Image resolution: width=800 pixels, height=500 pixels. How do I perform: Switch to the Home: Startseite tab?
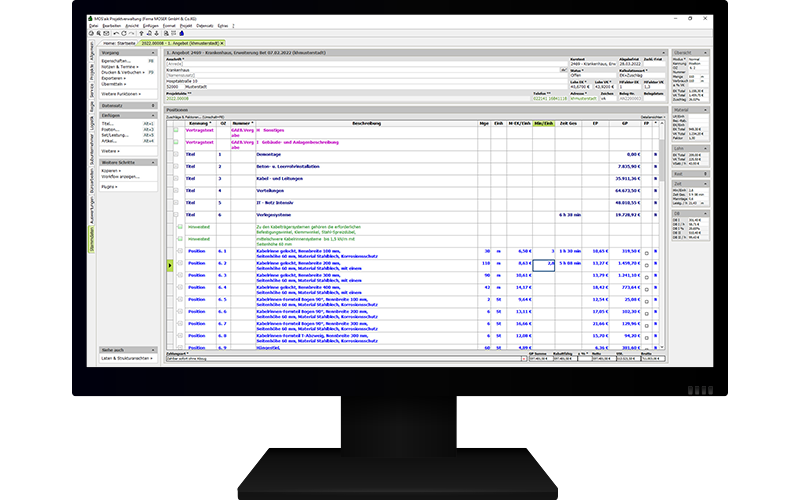click(x=119, y=43)
